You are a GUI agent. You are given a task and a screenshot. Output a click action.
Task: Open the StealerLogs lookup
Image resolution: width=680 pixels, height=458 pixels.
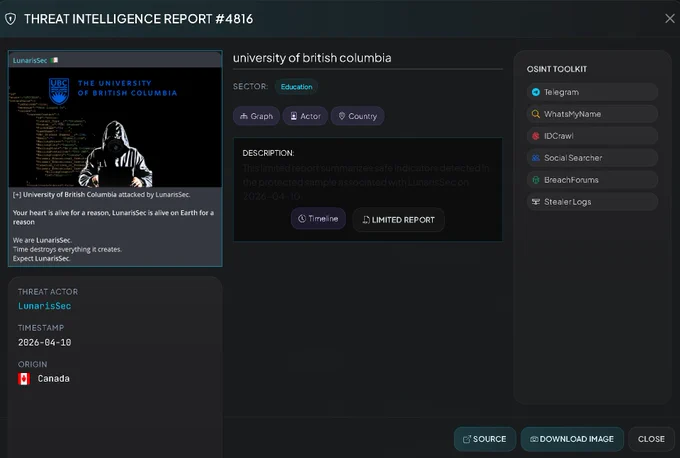[x=592, y=202]
